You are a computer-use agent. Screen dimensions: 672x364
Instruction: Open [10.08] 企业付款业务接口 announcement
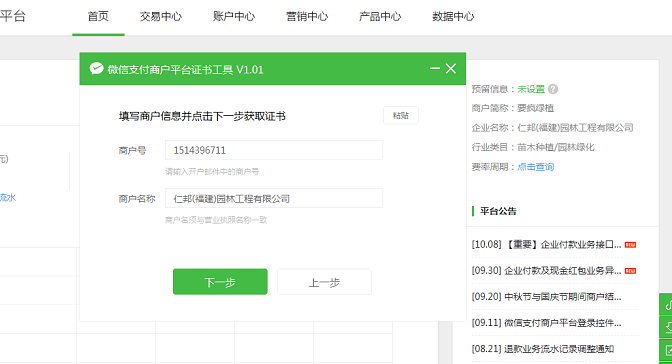coord(546,244)
